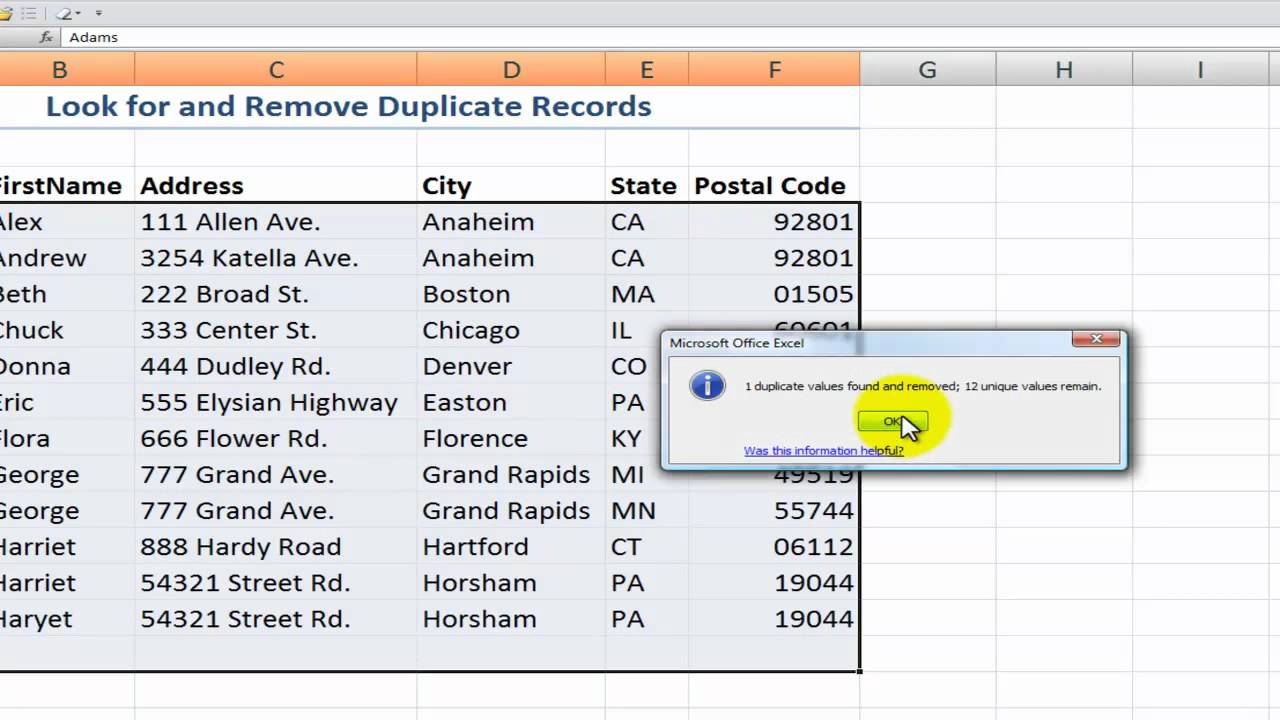The image size is (1280, 720).
Task: Click the 'Look for and Remove Duplicate Records' title
Action: (348, 107)
